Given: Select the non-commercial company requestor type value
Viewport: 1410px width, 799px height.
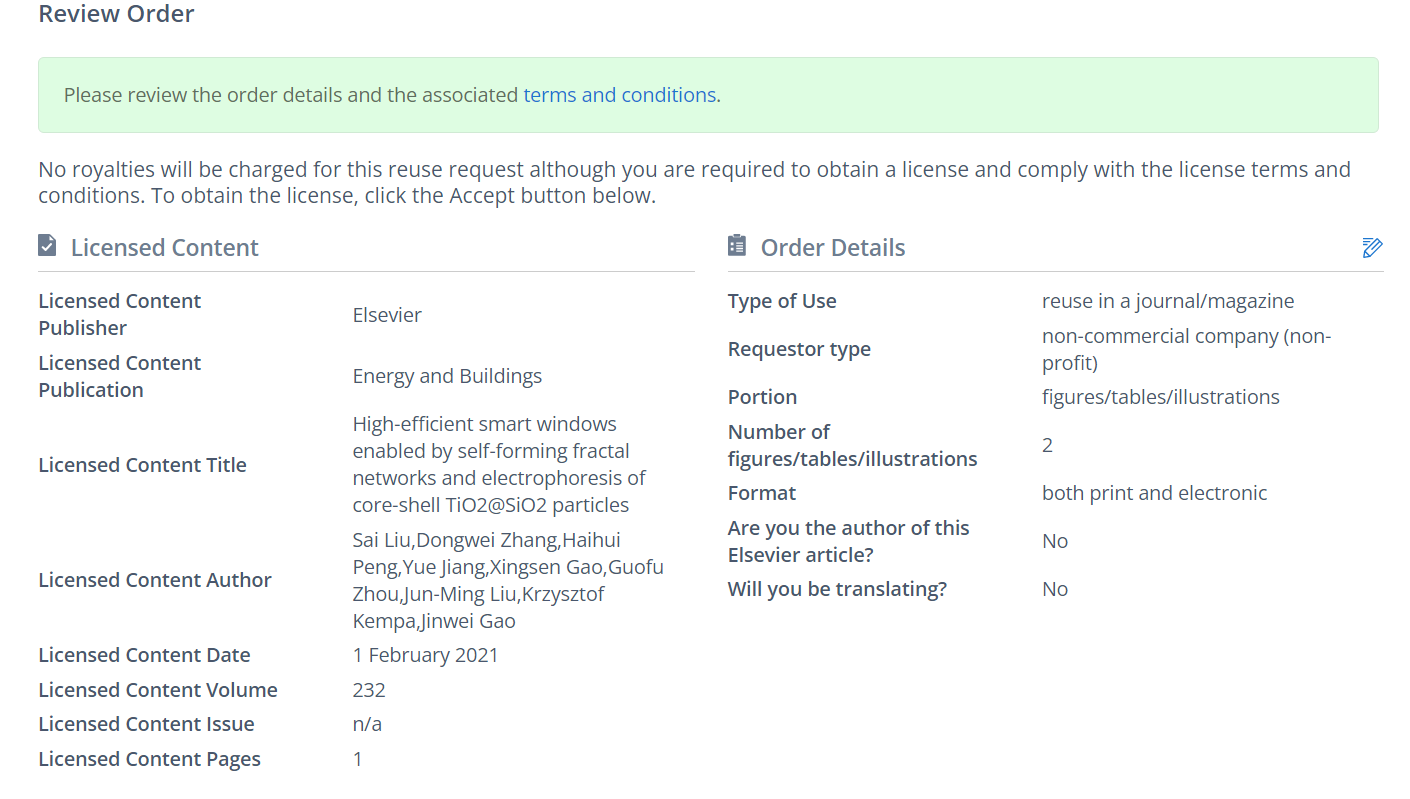Looking at the screenshot, I should pos(1185,349).
